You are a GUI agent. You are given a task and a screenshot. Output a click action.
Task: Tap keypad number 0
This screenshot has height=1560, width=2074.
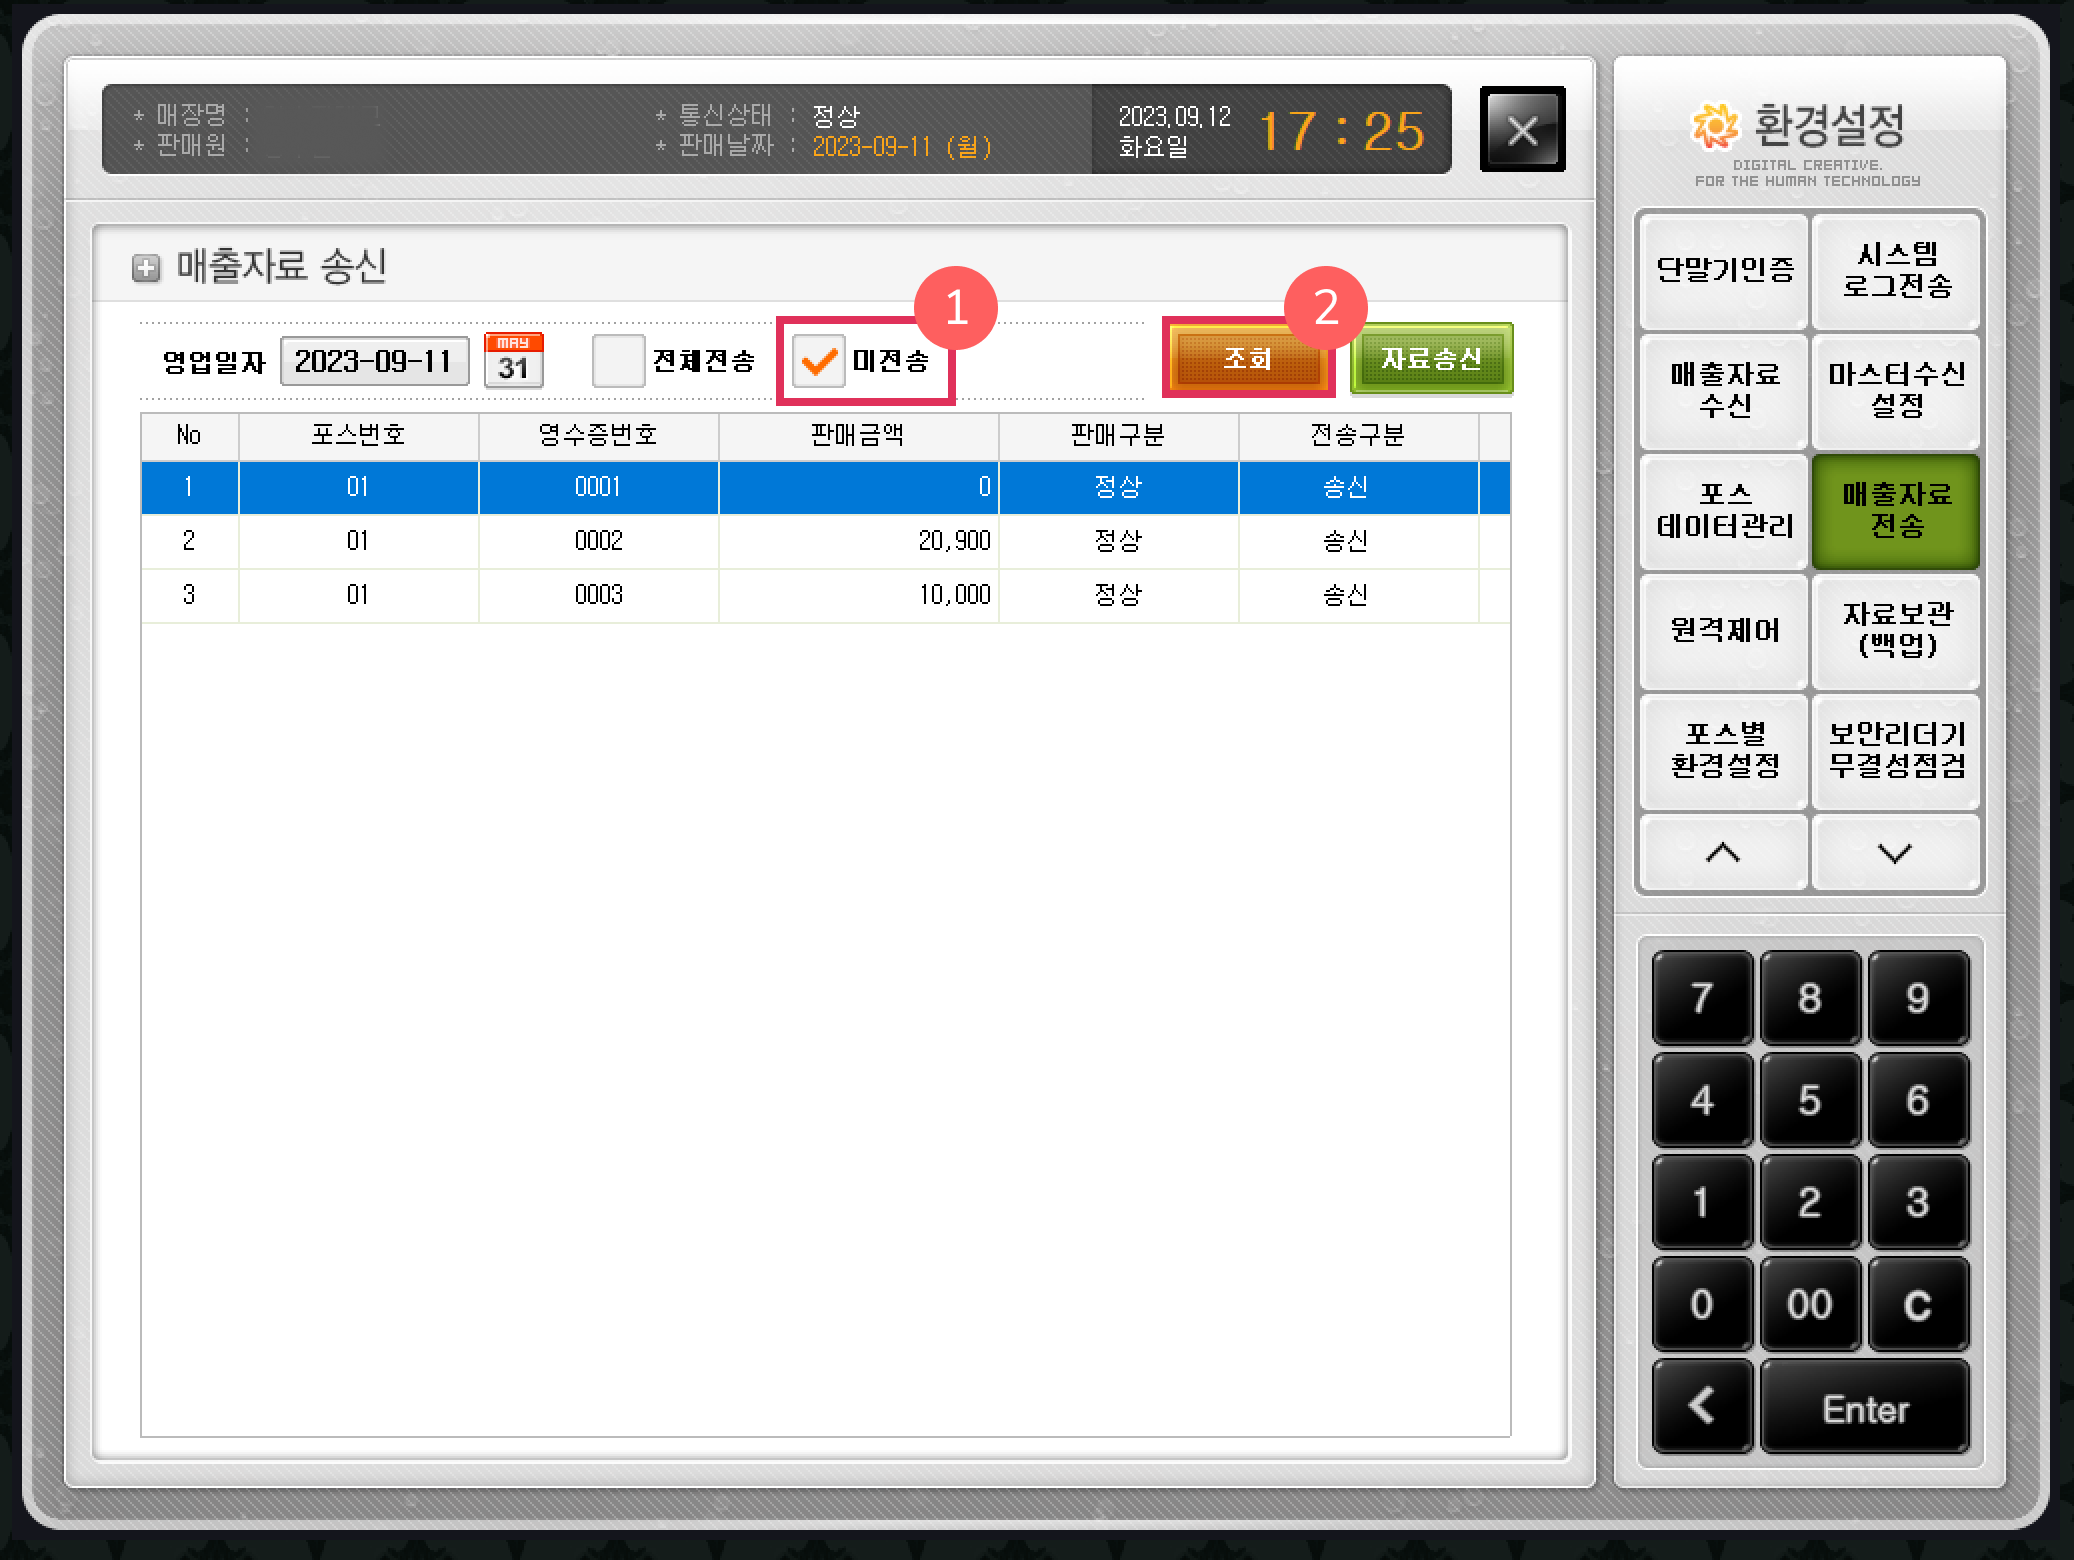(x=1702, y=1304)
